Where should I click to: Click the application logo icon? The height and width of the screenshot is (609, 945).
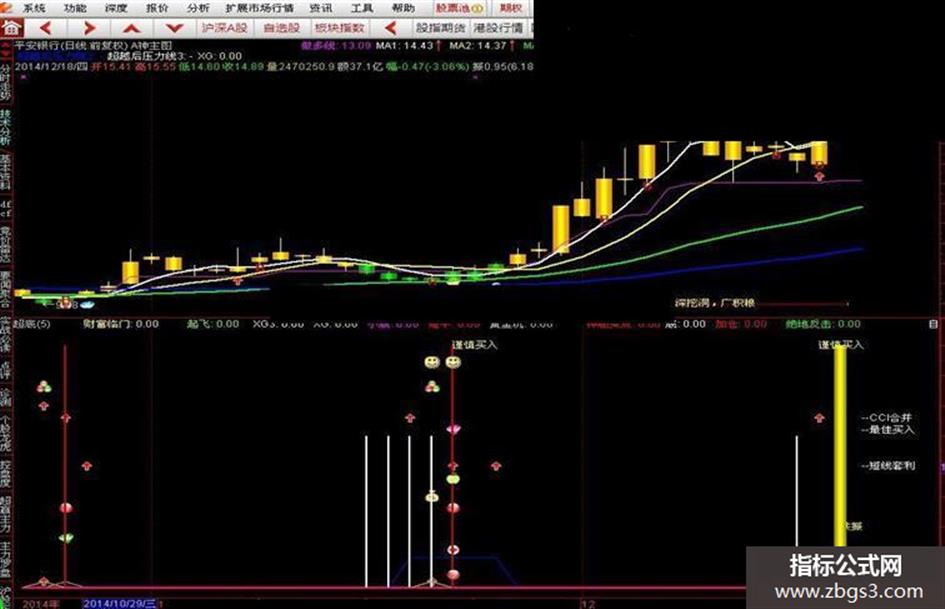tap(6, 8)
